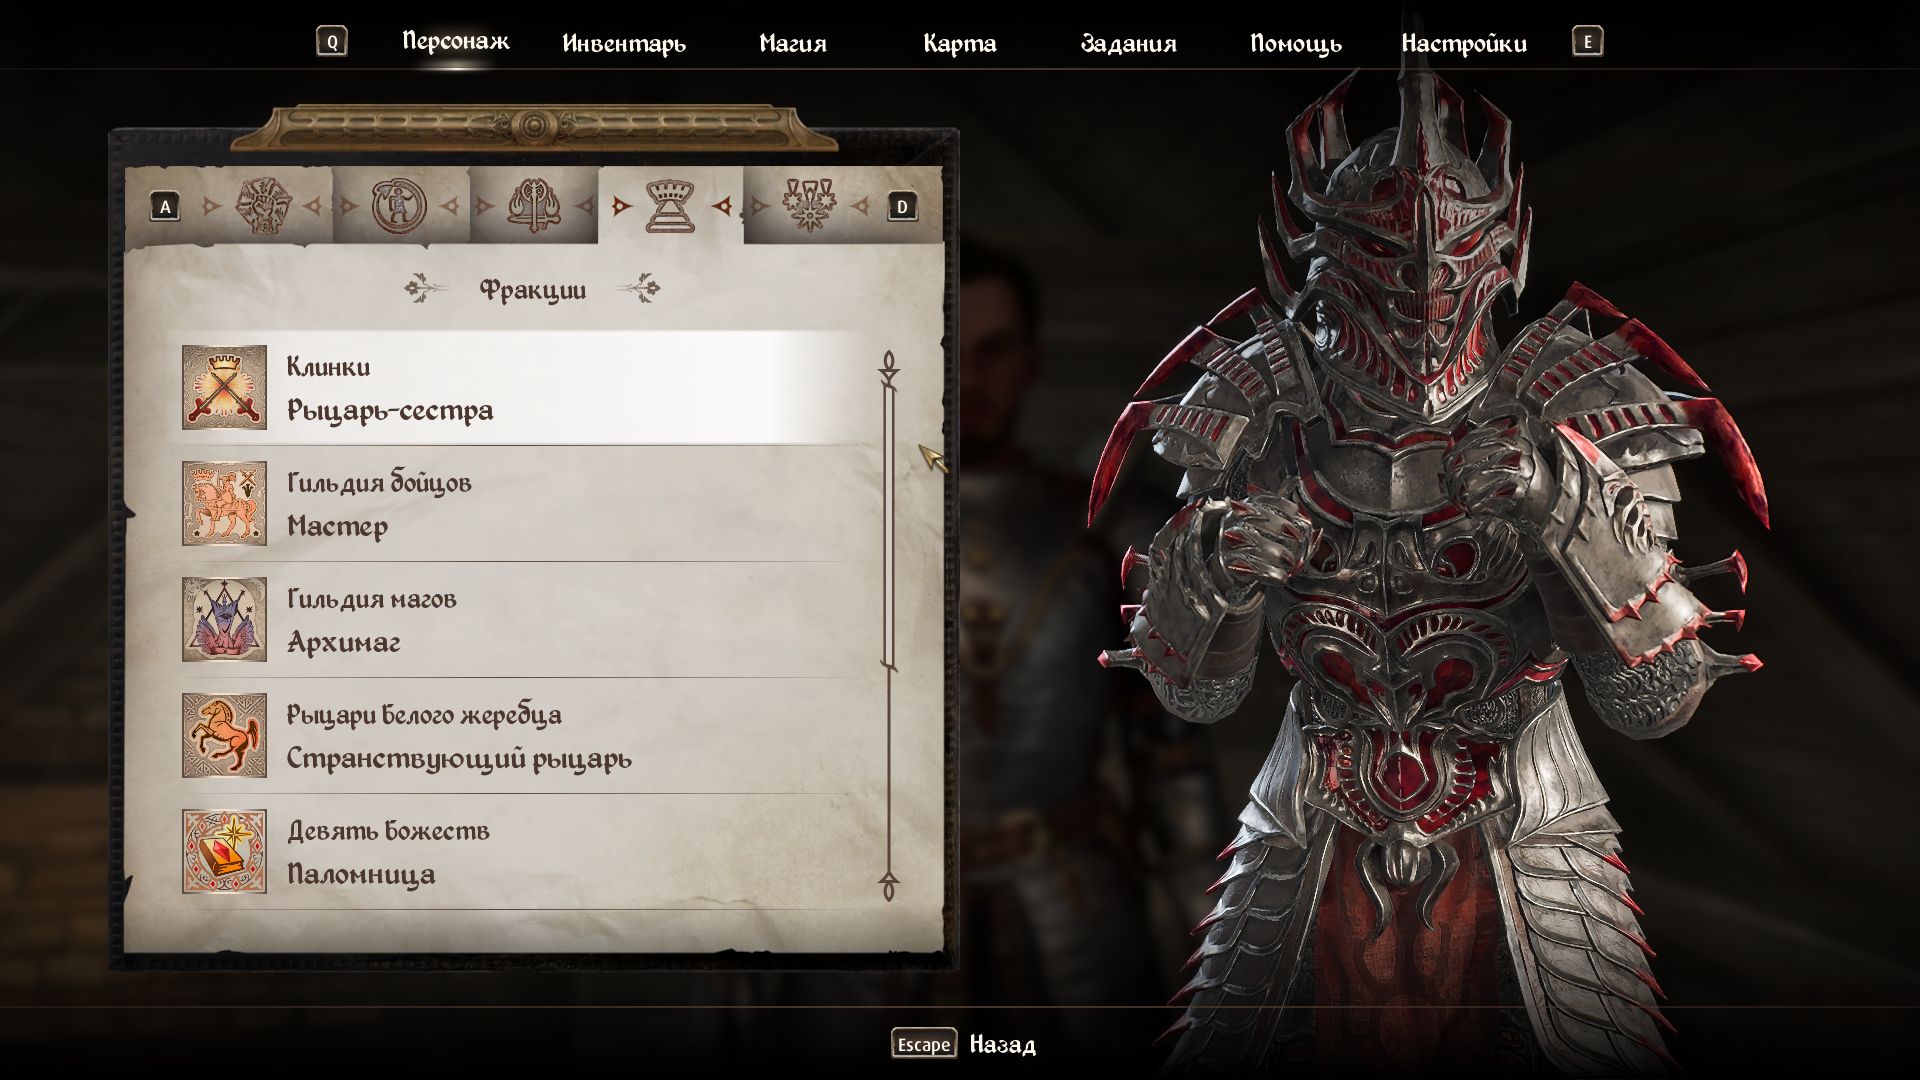Open the axe skills sub-tab icon
This screenshot has height=1080, width=1920.
(534, 206)
